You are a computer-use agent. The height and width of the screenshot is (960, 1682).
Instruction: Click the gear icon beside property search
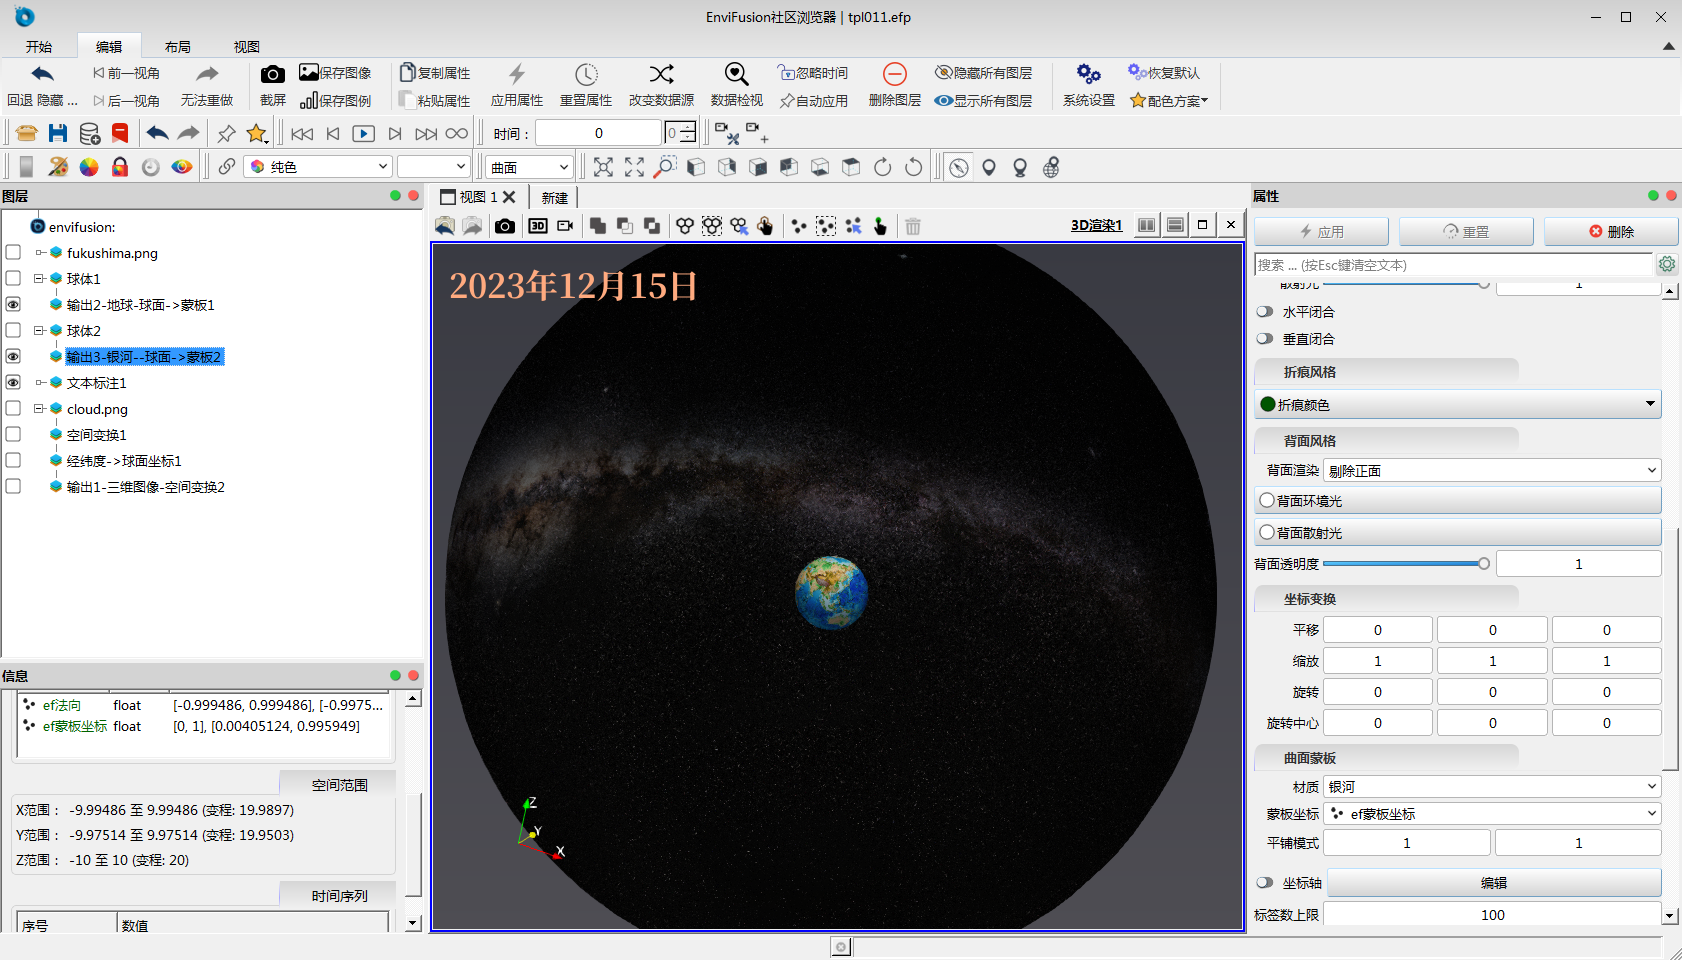point(1667,264)
